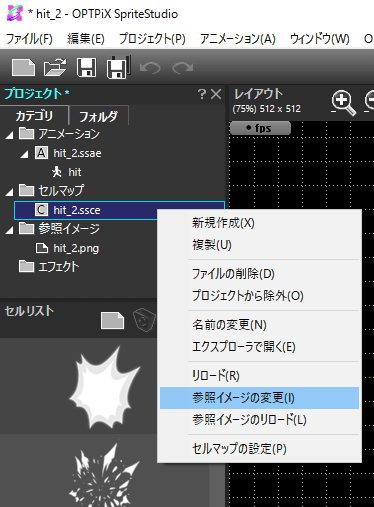374x507 pixels.
Task: Click the Redo arrow icon
Action: (x=183, y=68)
